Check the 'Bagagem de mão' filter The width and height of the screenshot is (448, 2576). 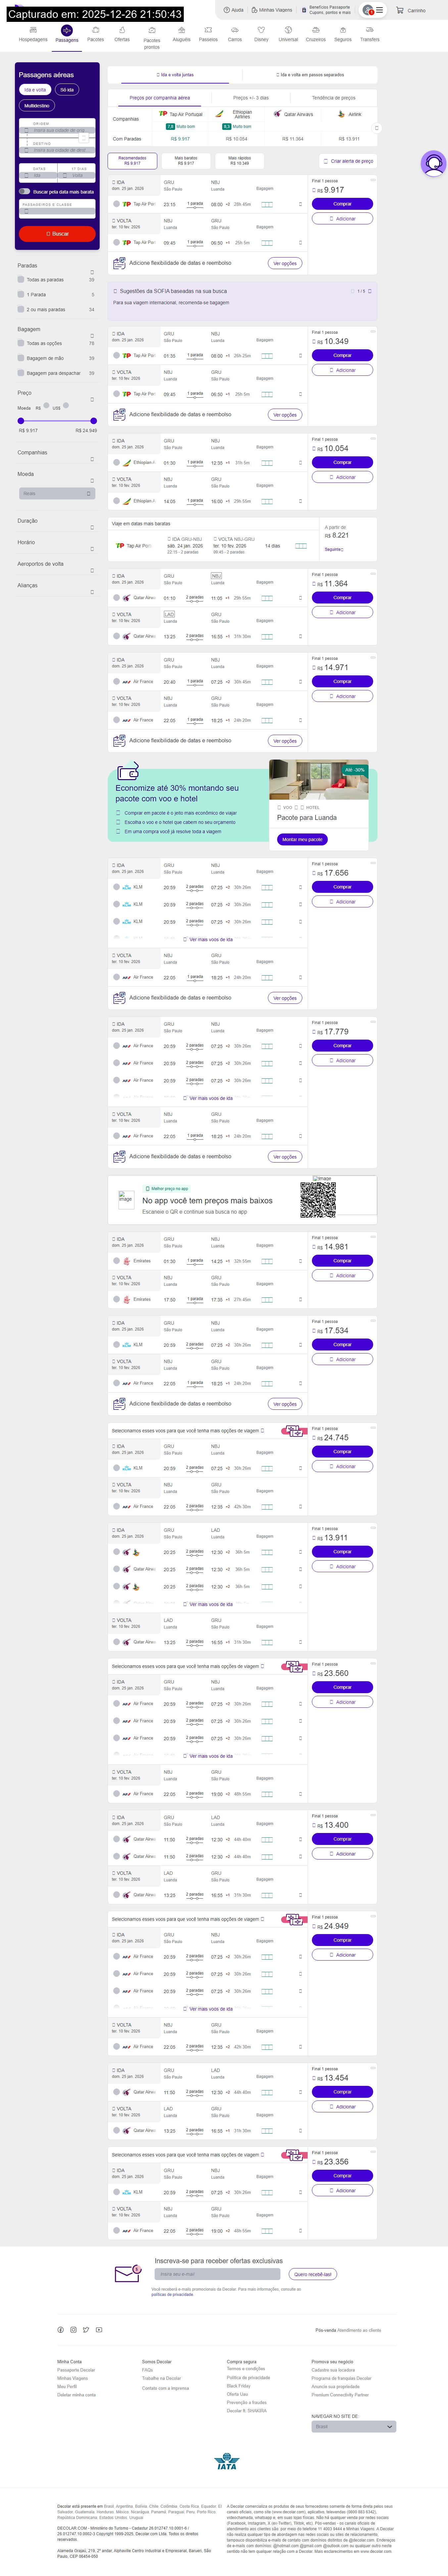pos(21,358)
